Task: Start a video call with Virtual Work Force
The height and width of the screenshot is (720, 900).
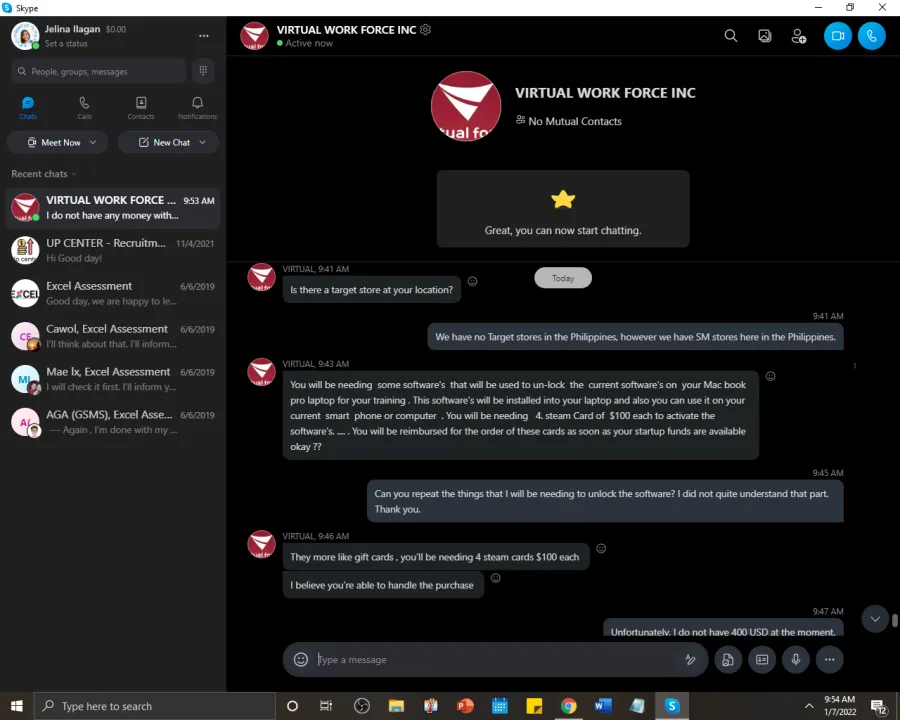Action: pos(837,36)
